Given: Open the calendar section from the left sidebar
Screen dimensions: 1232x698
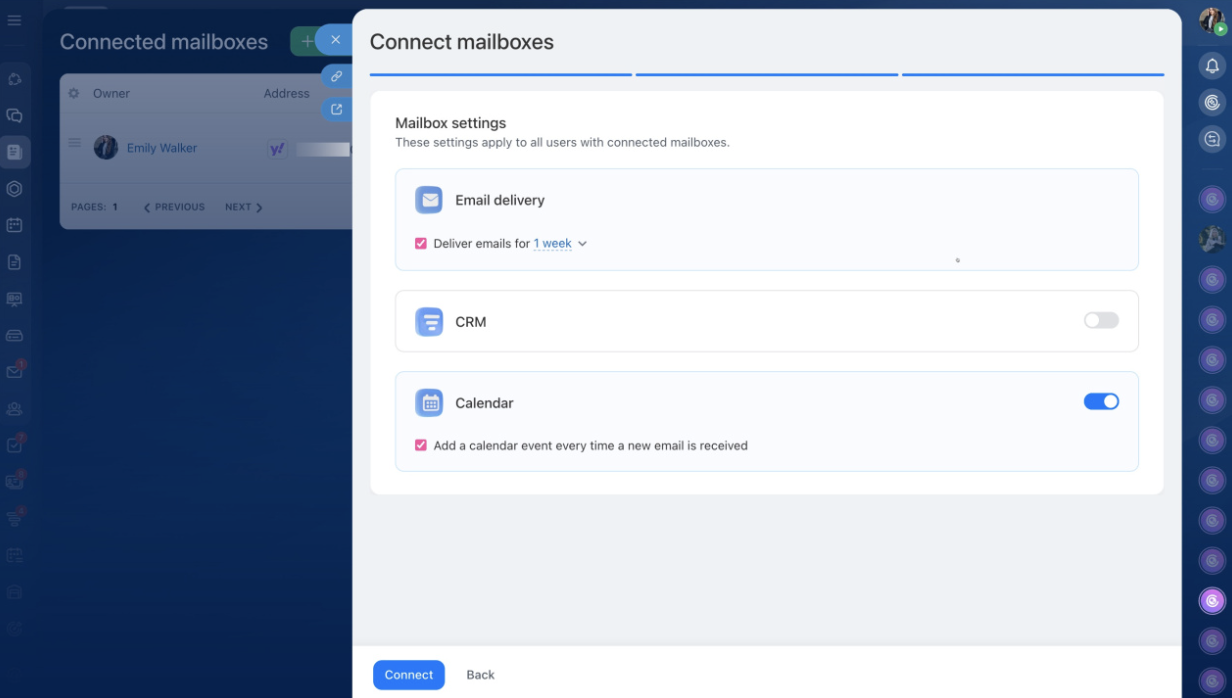Looking at the screenshot, I should [15, 225].
